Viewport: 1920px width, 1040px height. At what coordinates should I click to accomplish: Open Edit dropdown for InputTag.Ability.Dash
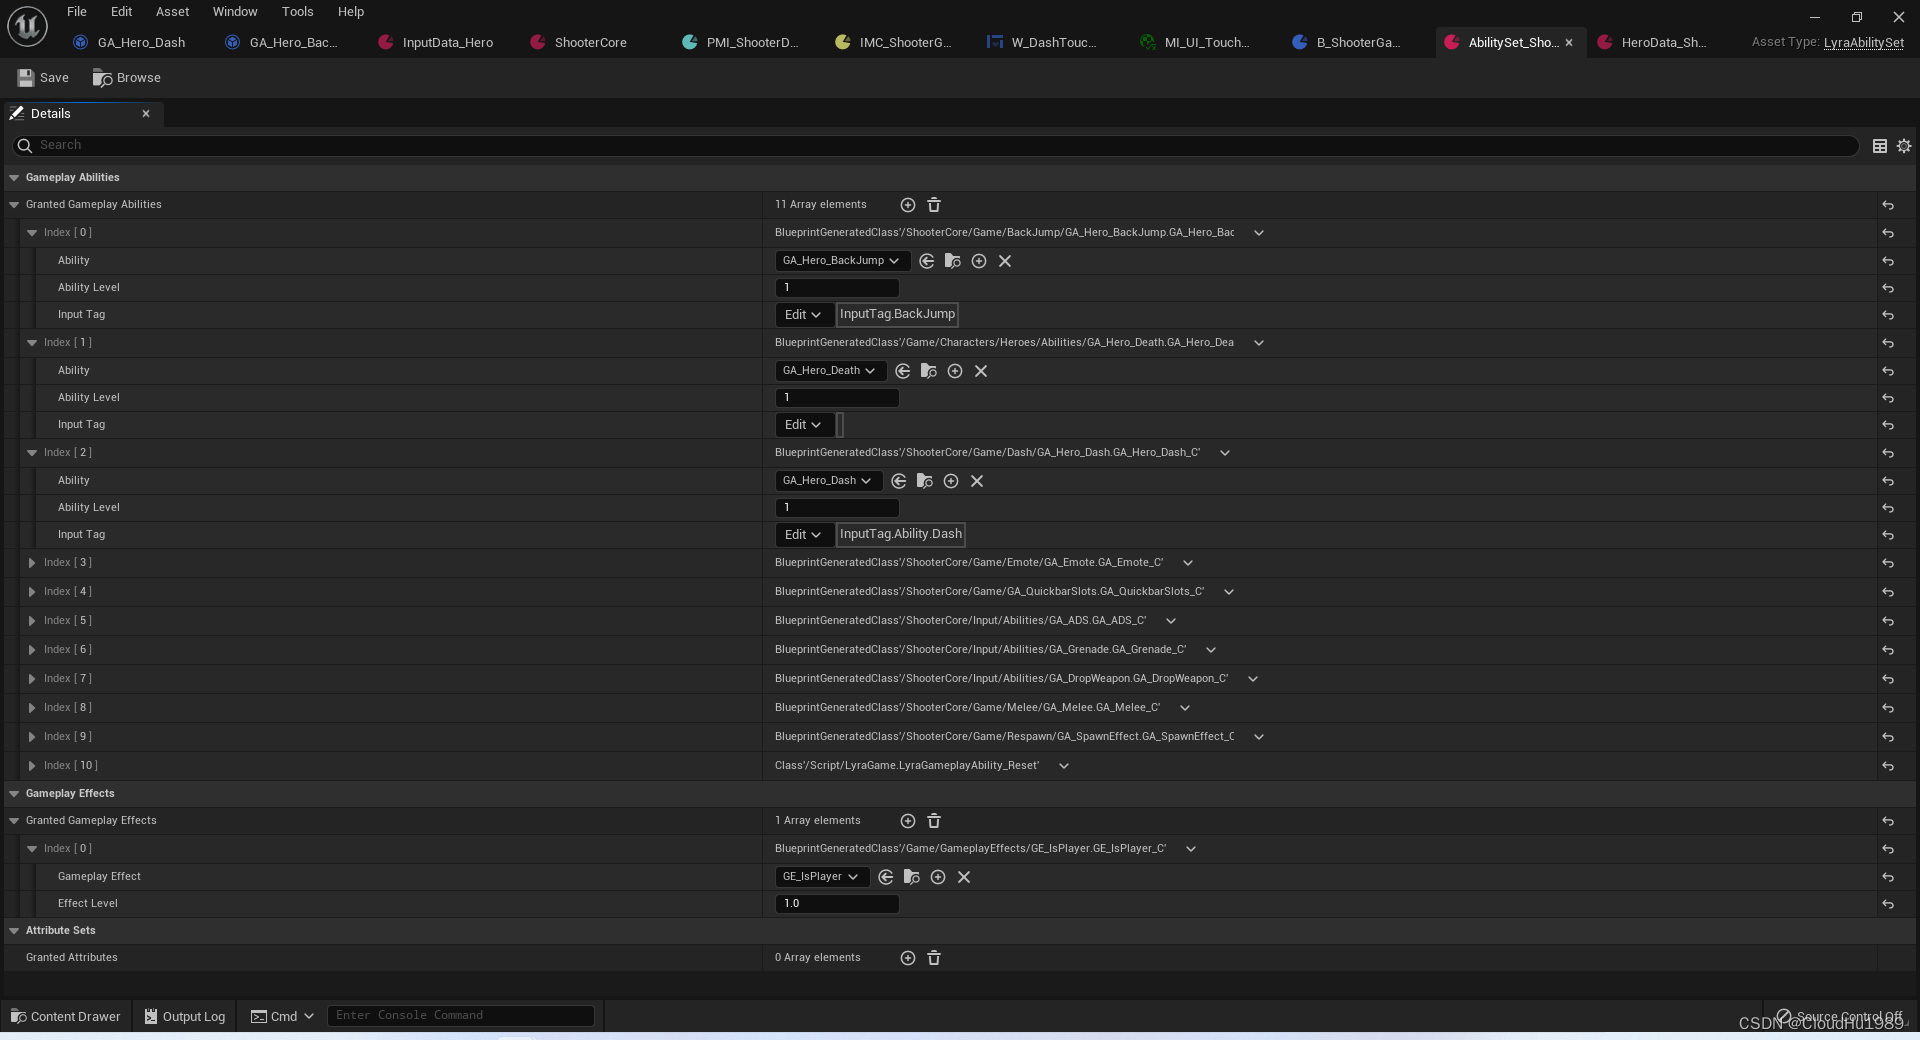pyautogui.click(x=803, y=535)
